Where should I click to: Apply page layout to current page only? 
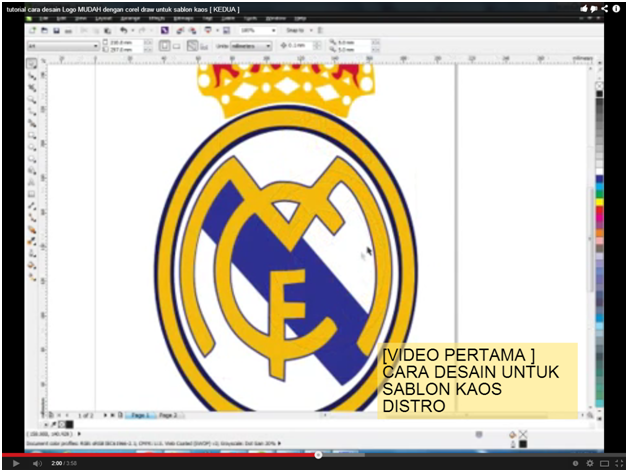(204, 46)
